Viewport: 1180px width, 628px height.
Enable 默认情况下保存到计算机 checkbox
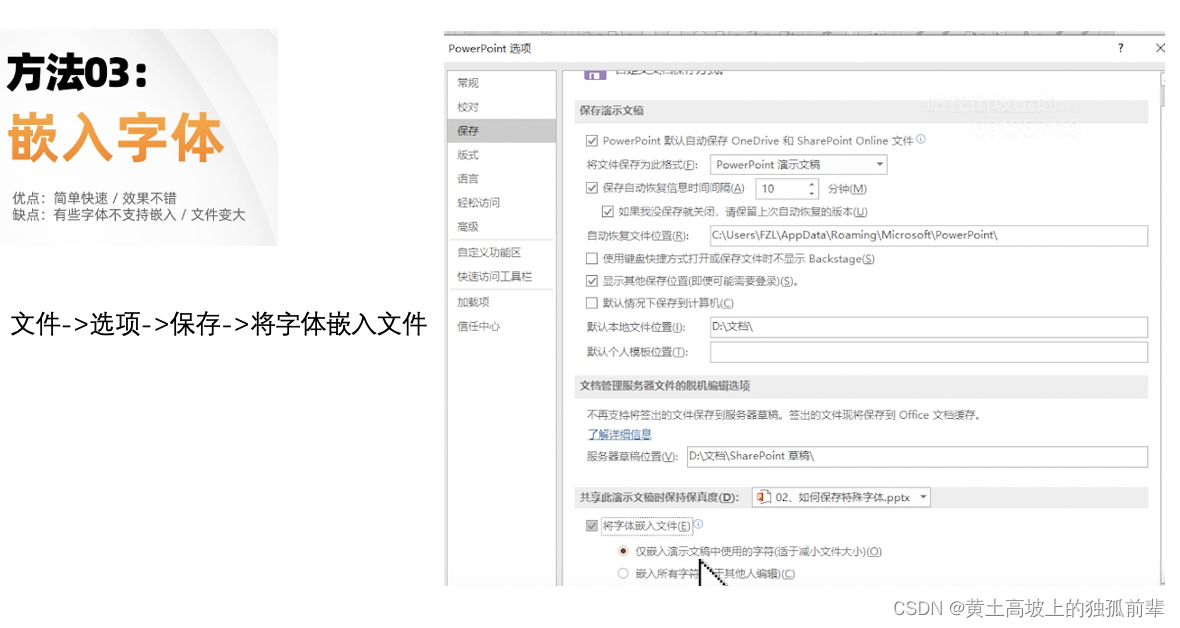(592, 303)
